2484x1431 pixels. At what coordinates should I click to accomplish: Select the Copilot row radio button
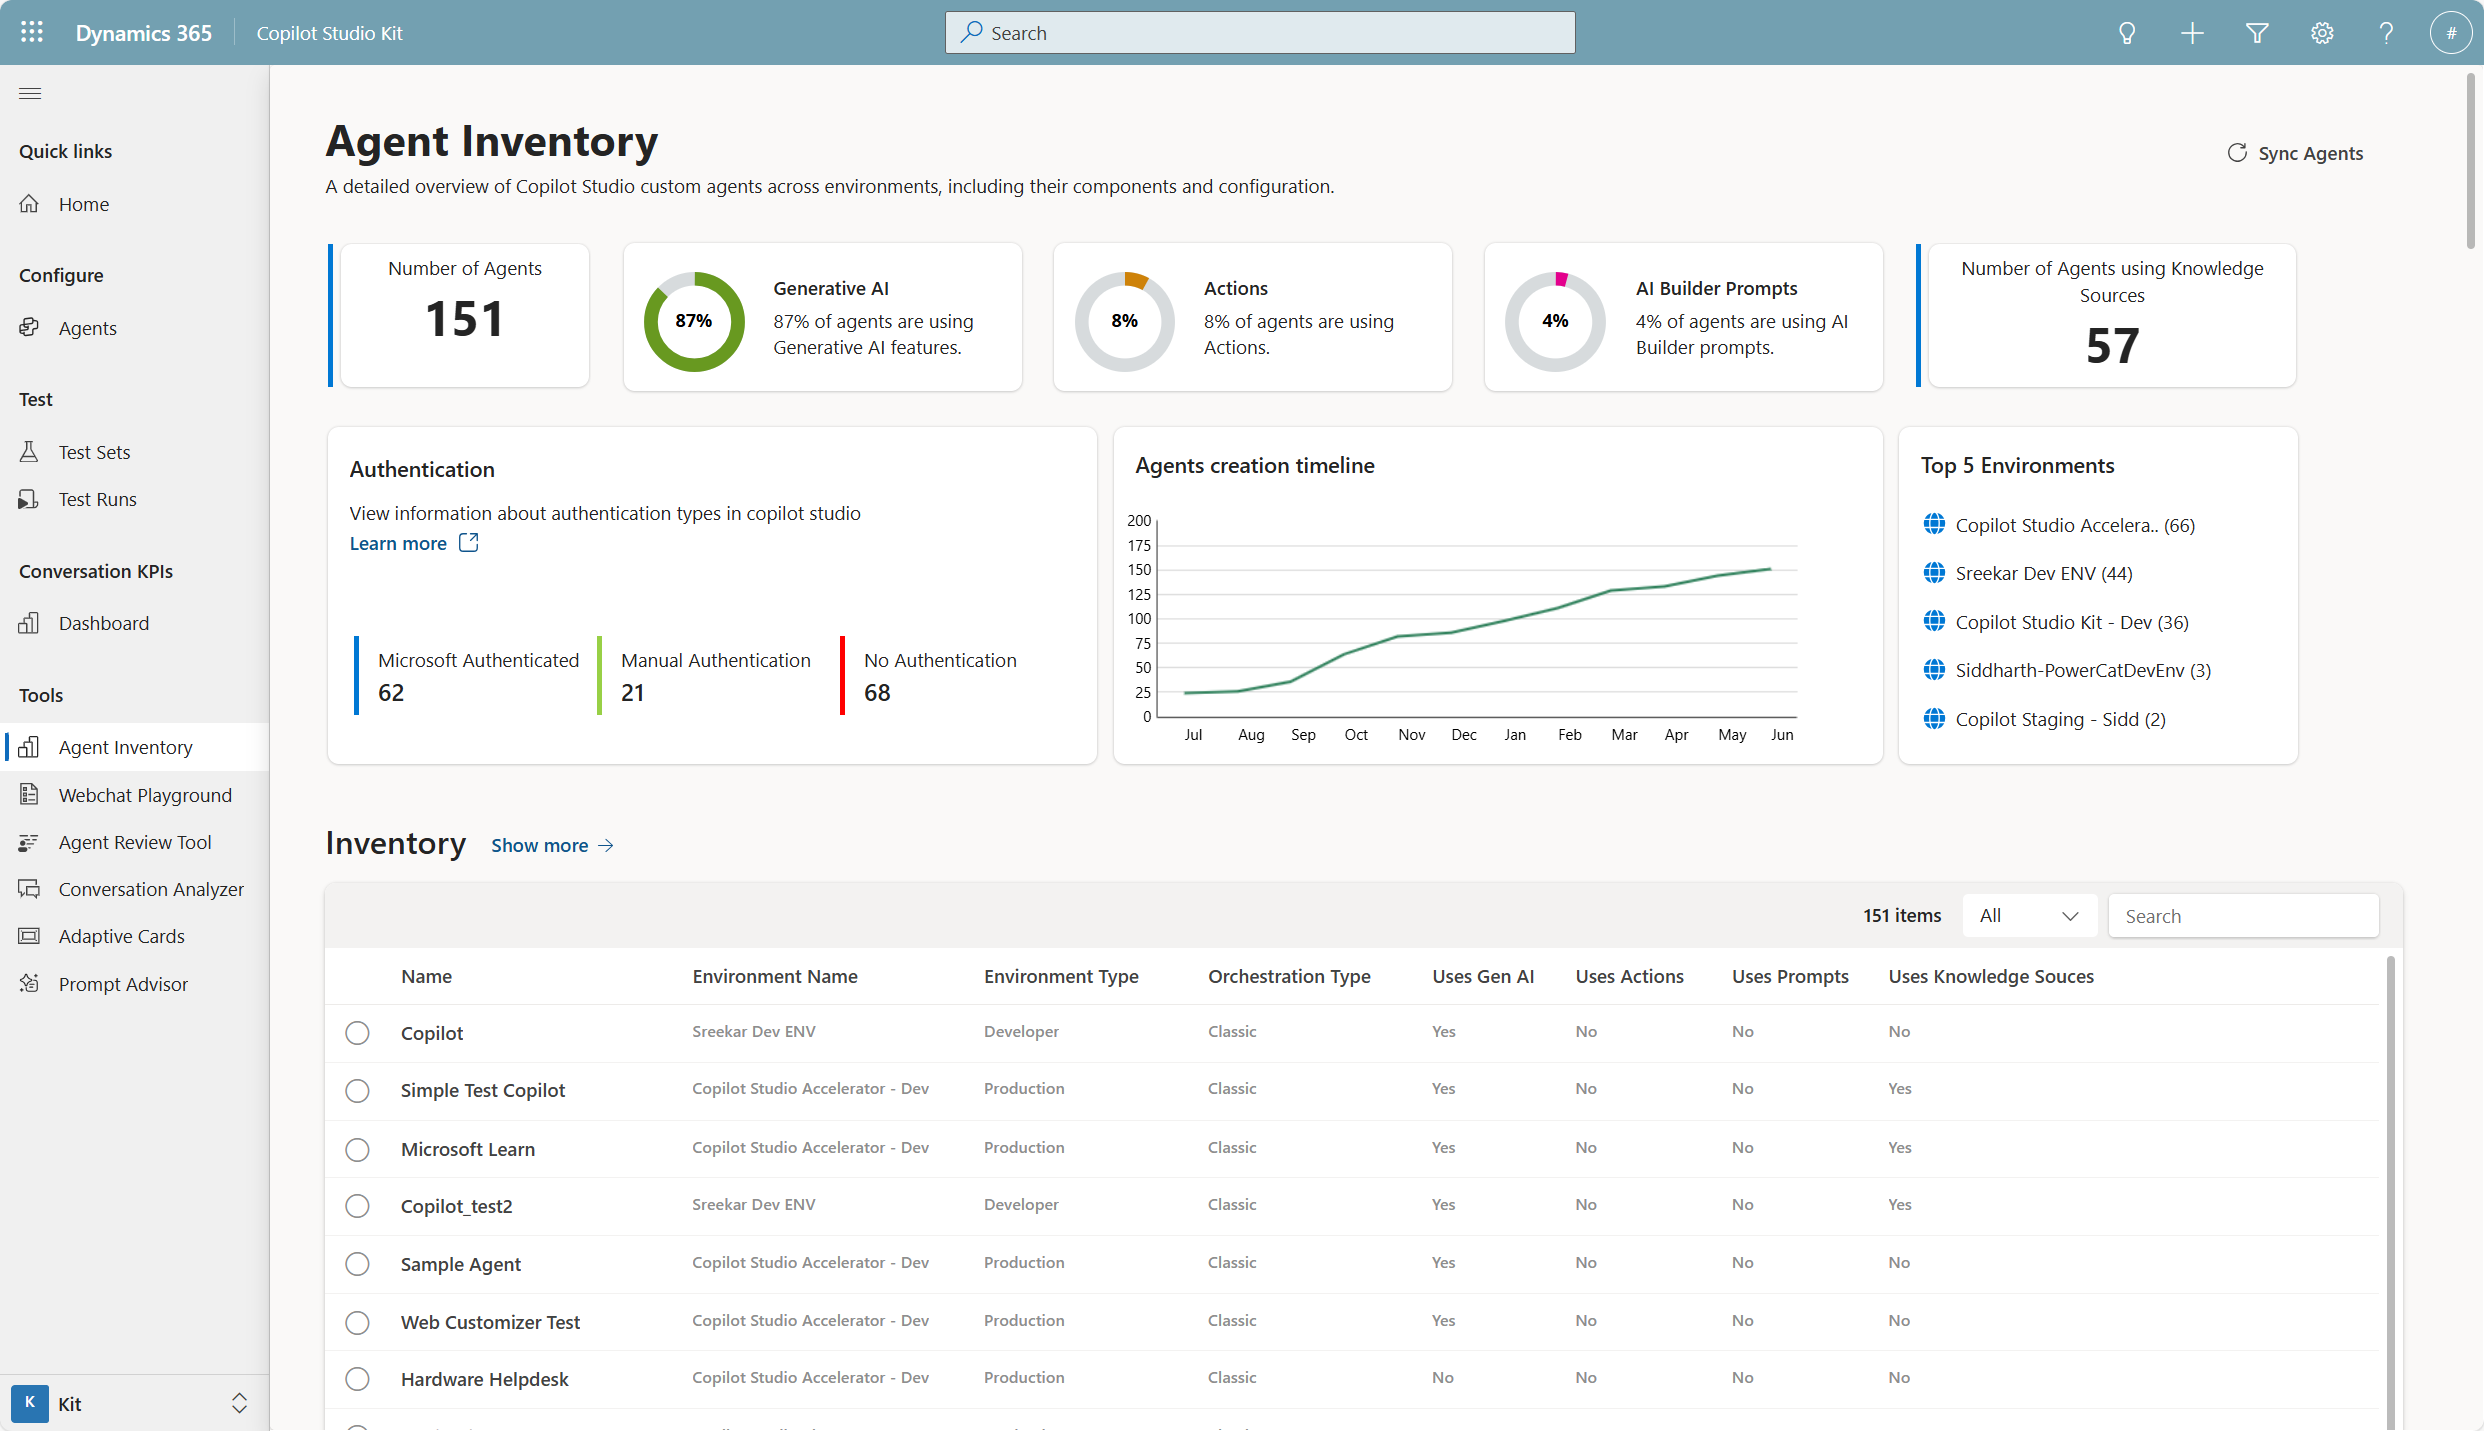tap(357, 1033)
